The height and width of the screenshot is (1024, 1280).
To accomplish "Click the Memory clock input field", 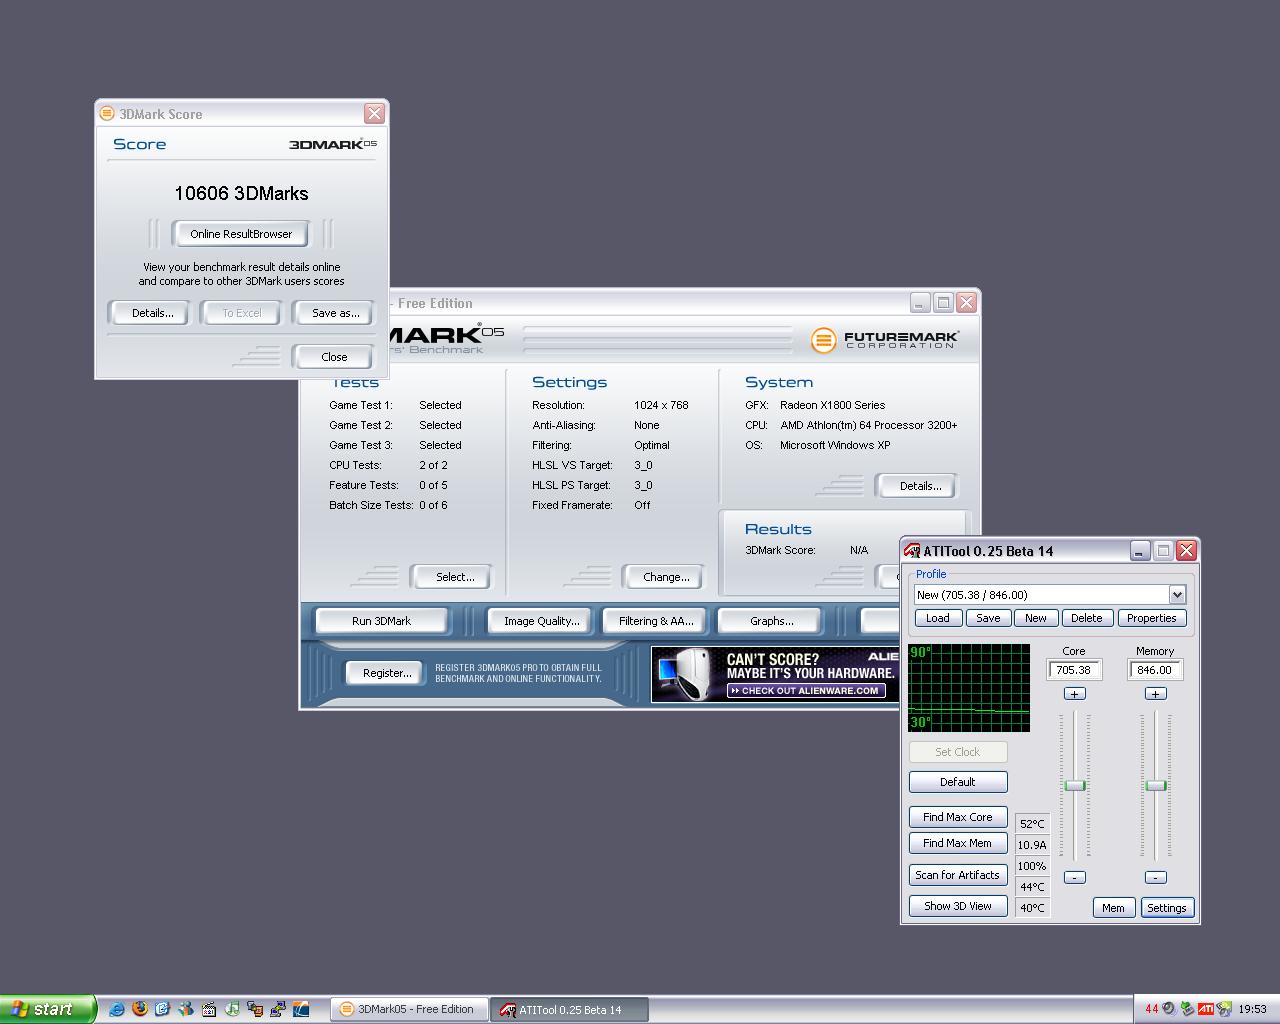I will tap(1155, 670).
